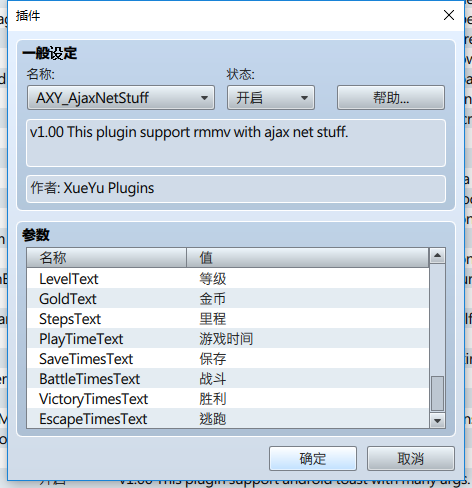Click scrollbar down arrow in parameter list

coord(437,421)
